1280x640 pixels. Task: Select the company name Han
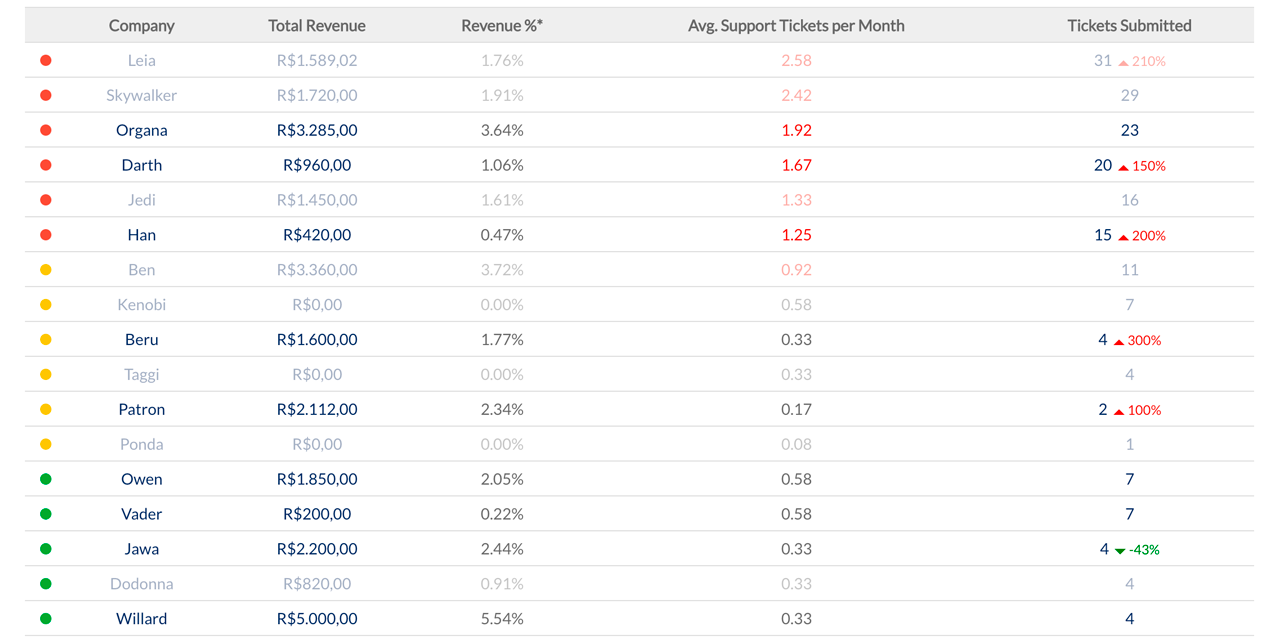(142, 235)
